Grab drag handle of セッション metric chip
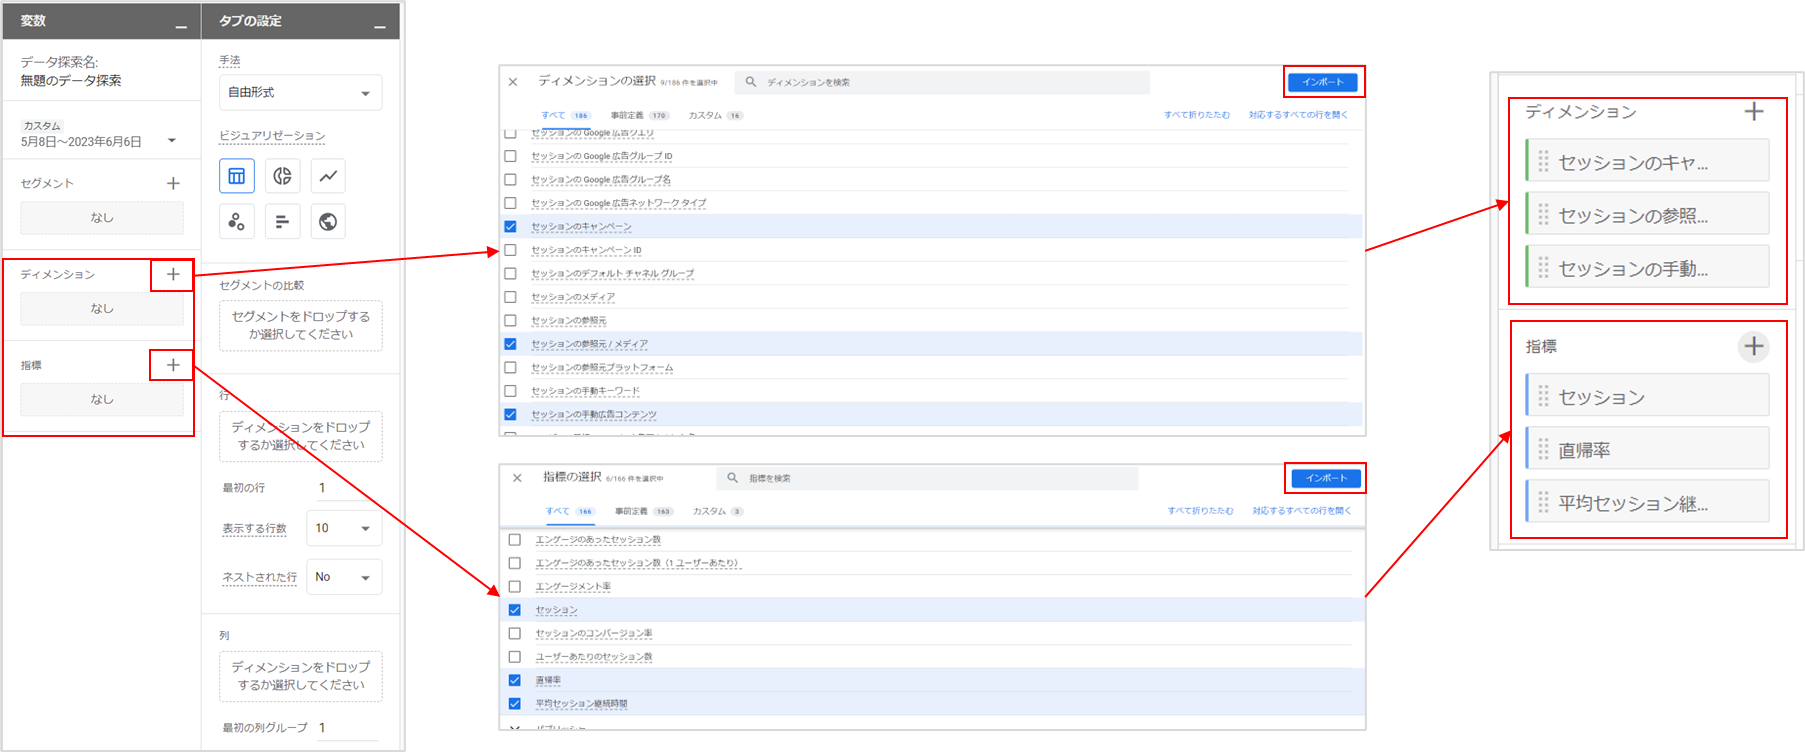Image resolution: width=1805 pixels, height=752 pixels. 1543,397
